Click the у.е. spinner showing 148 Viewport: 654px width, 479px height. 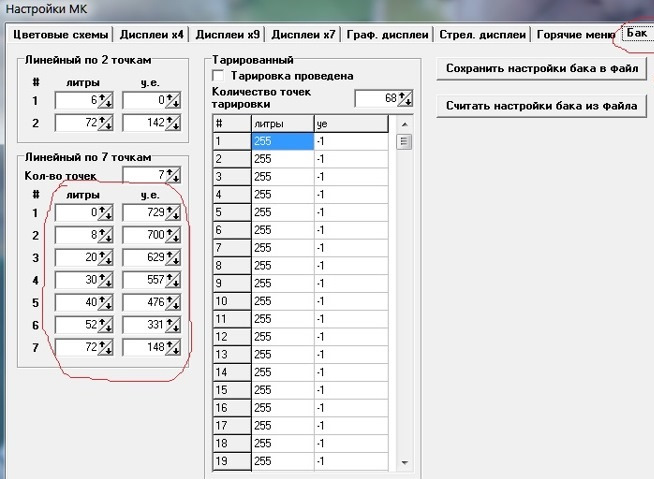(173, 348)
